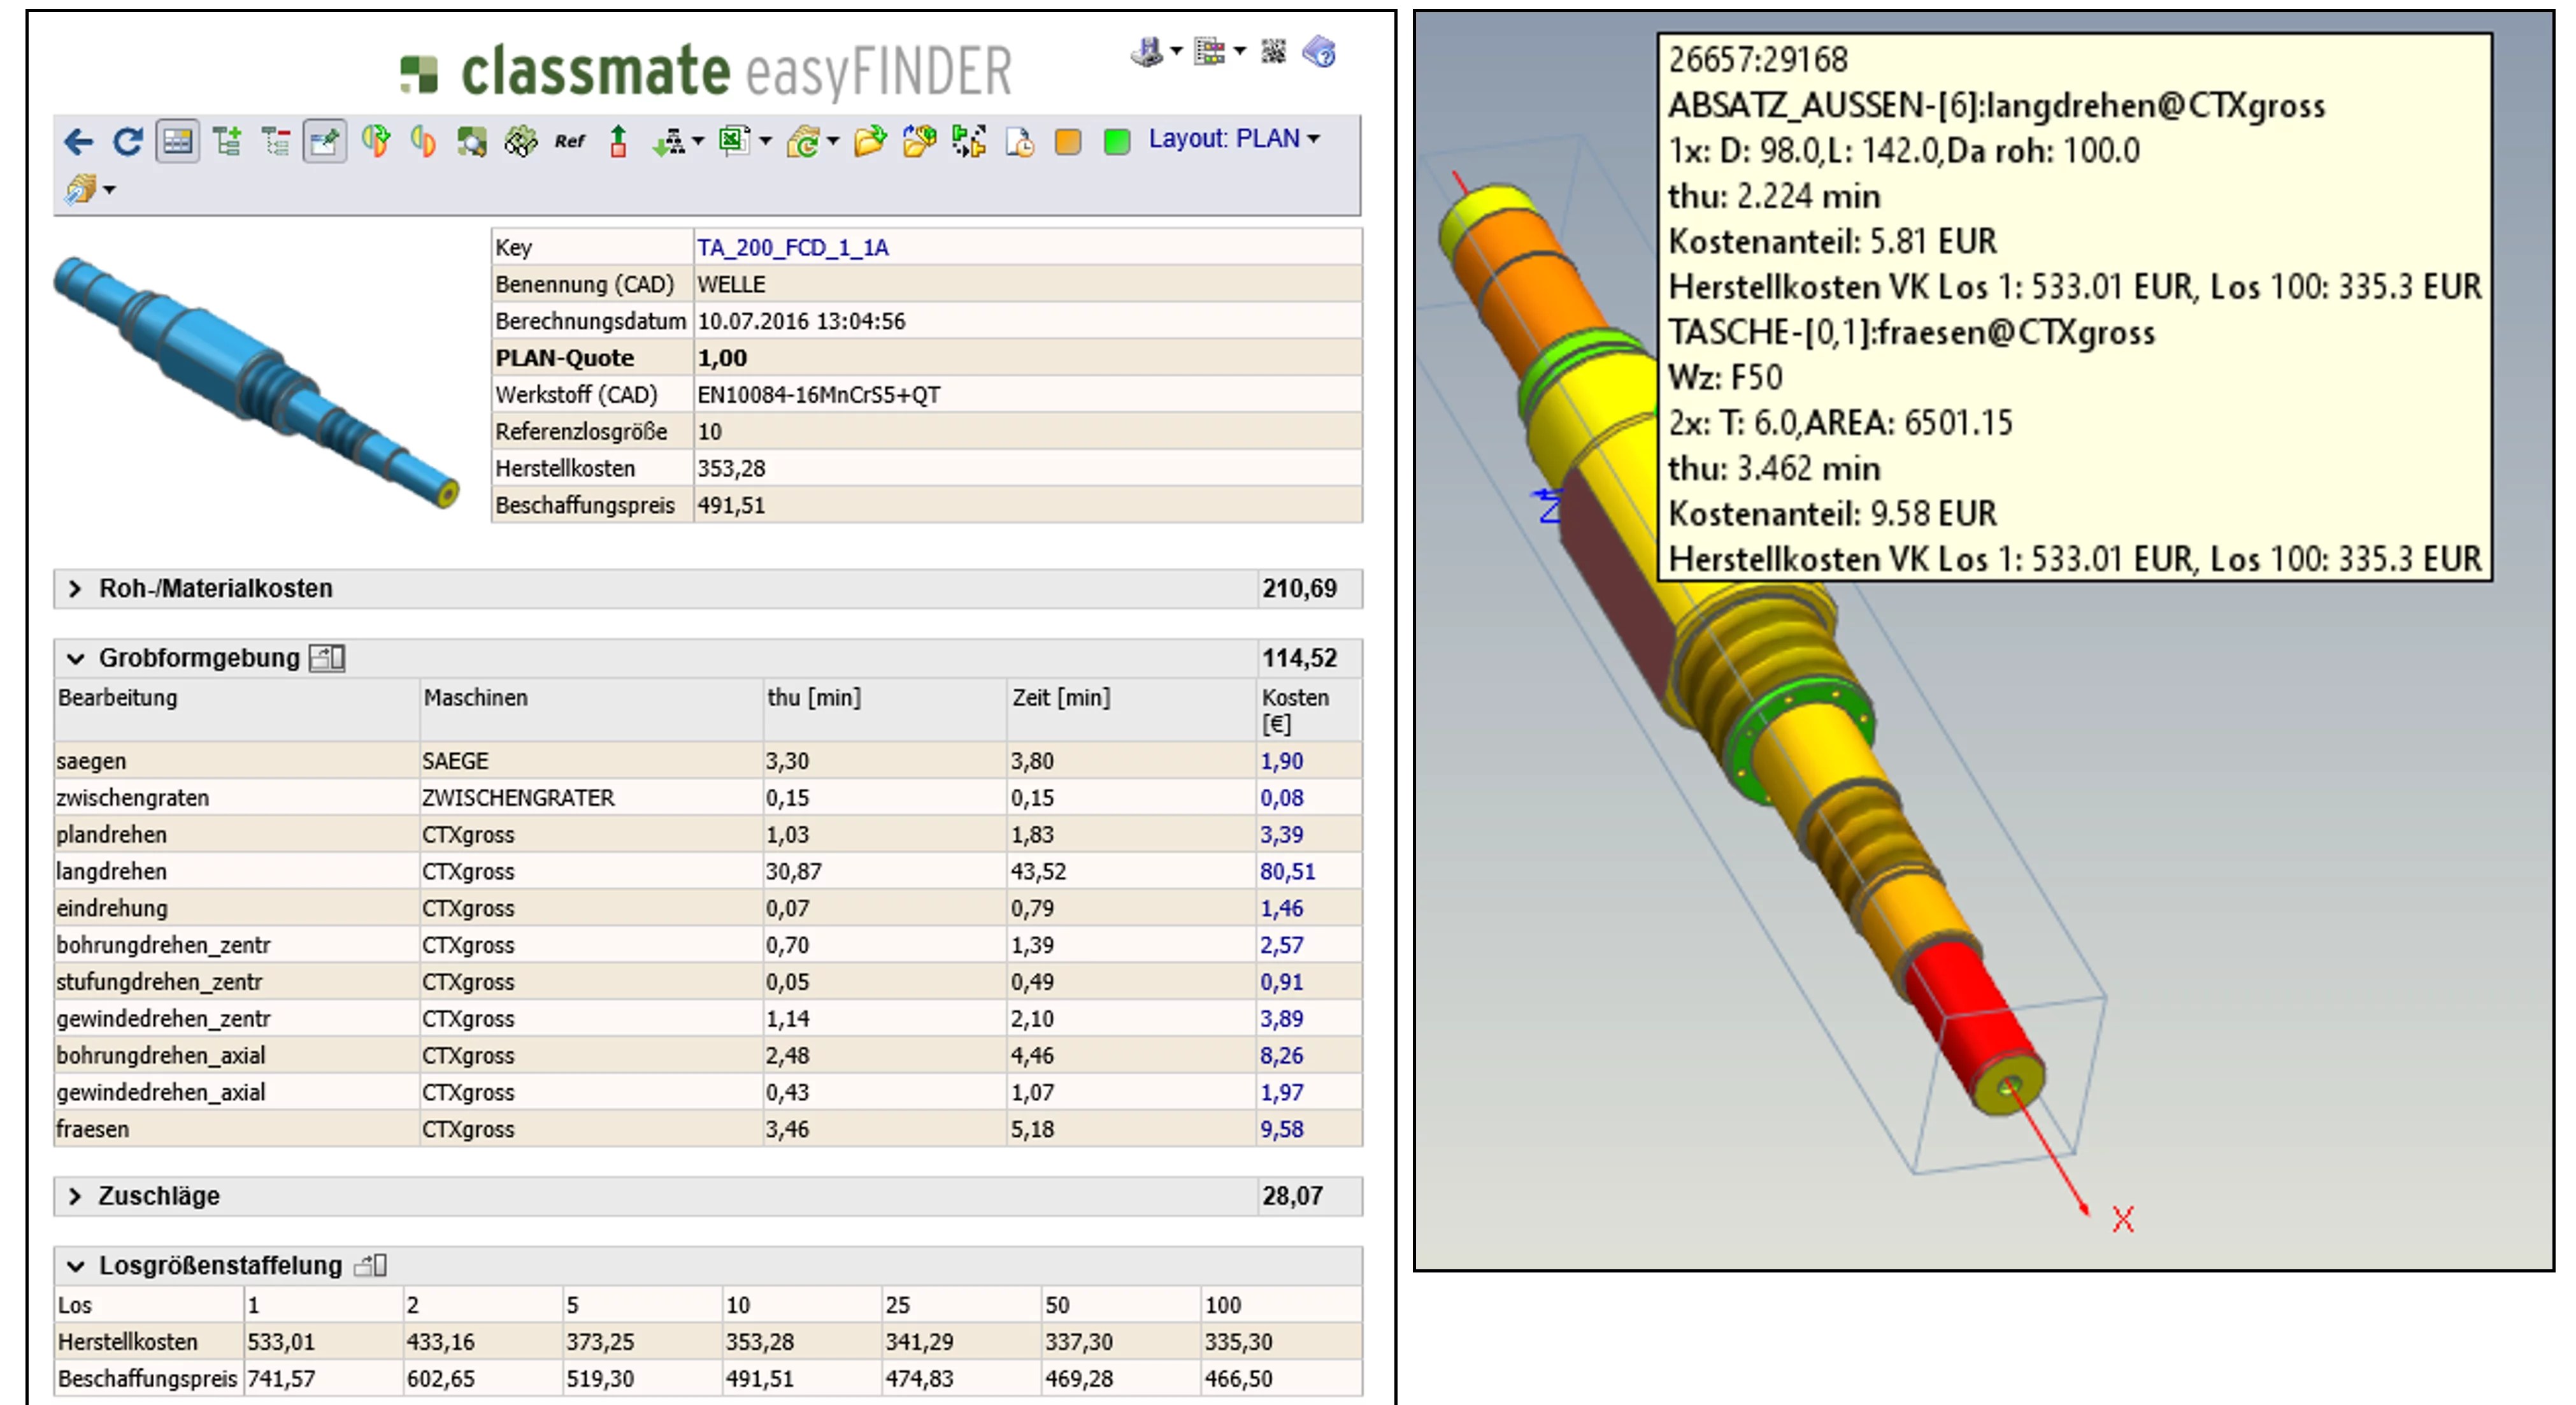Click the expand all tree icon

227,141
